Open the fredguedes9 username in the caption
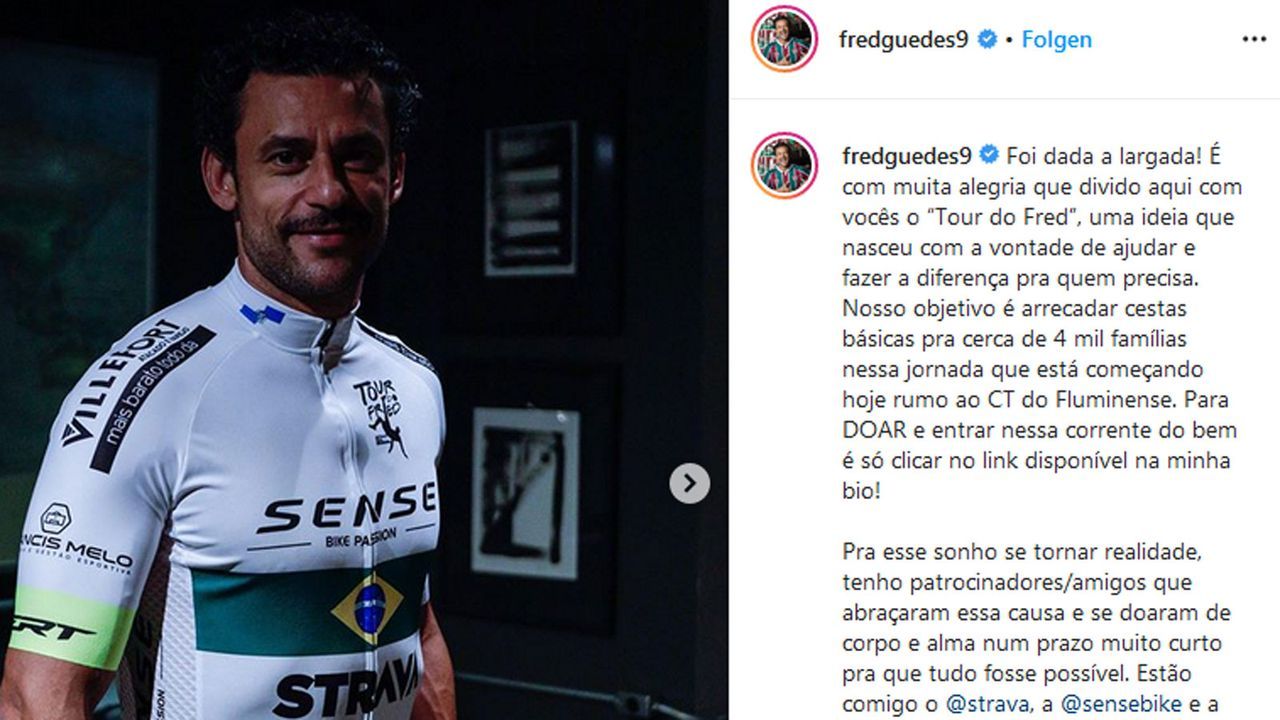Screen dimensions: 1280x720 (908, 155)
